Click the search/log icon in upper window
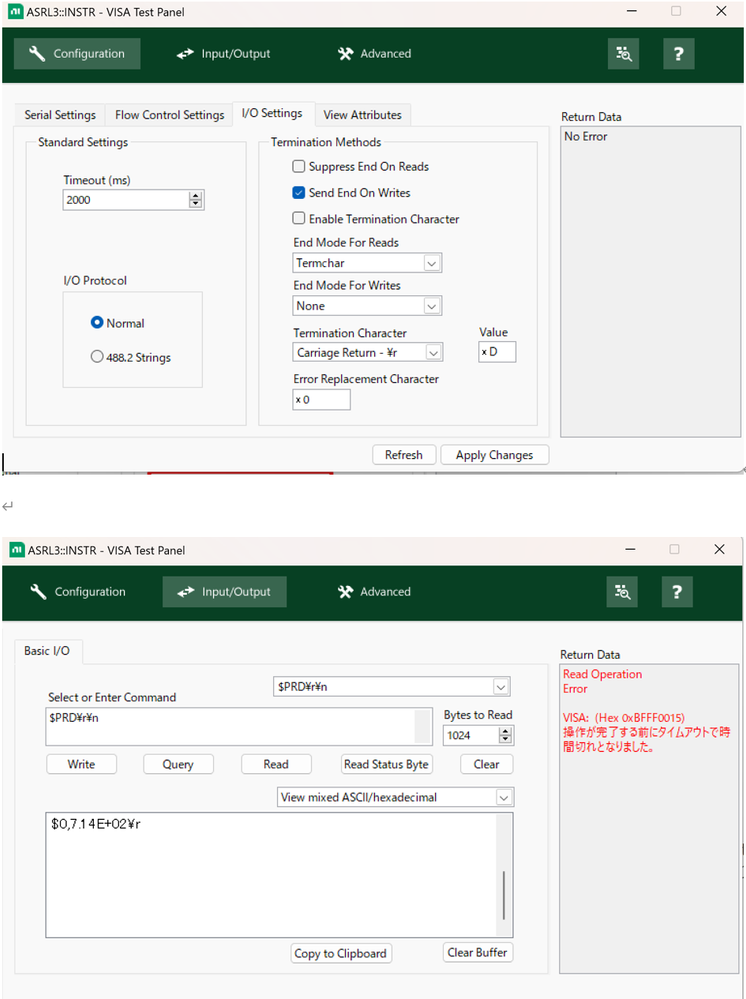The image size is (746, 999). [x=623, y=54]
